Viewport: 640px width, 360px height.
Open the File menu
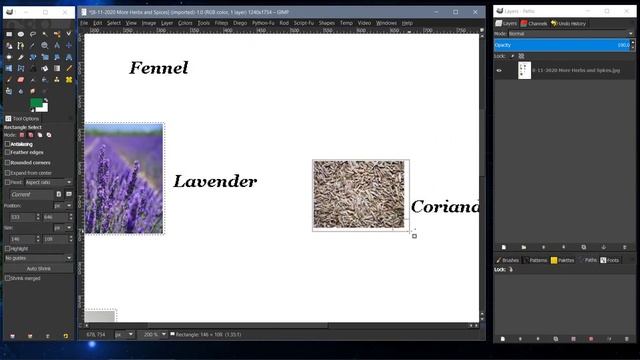point(84,23)
